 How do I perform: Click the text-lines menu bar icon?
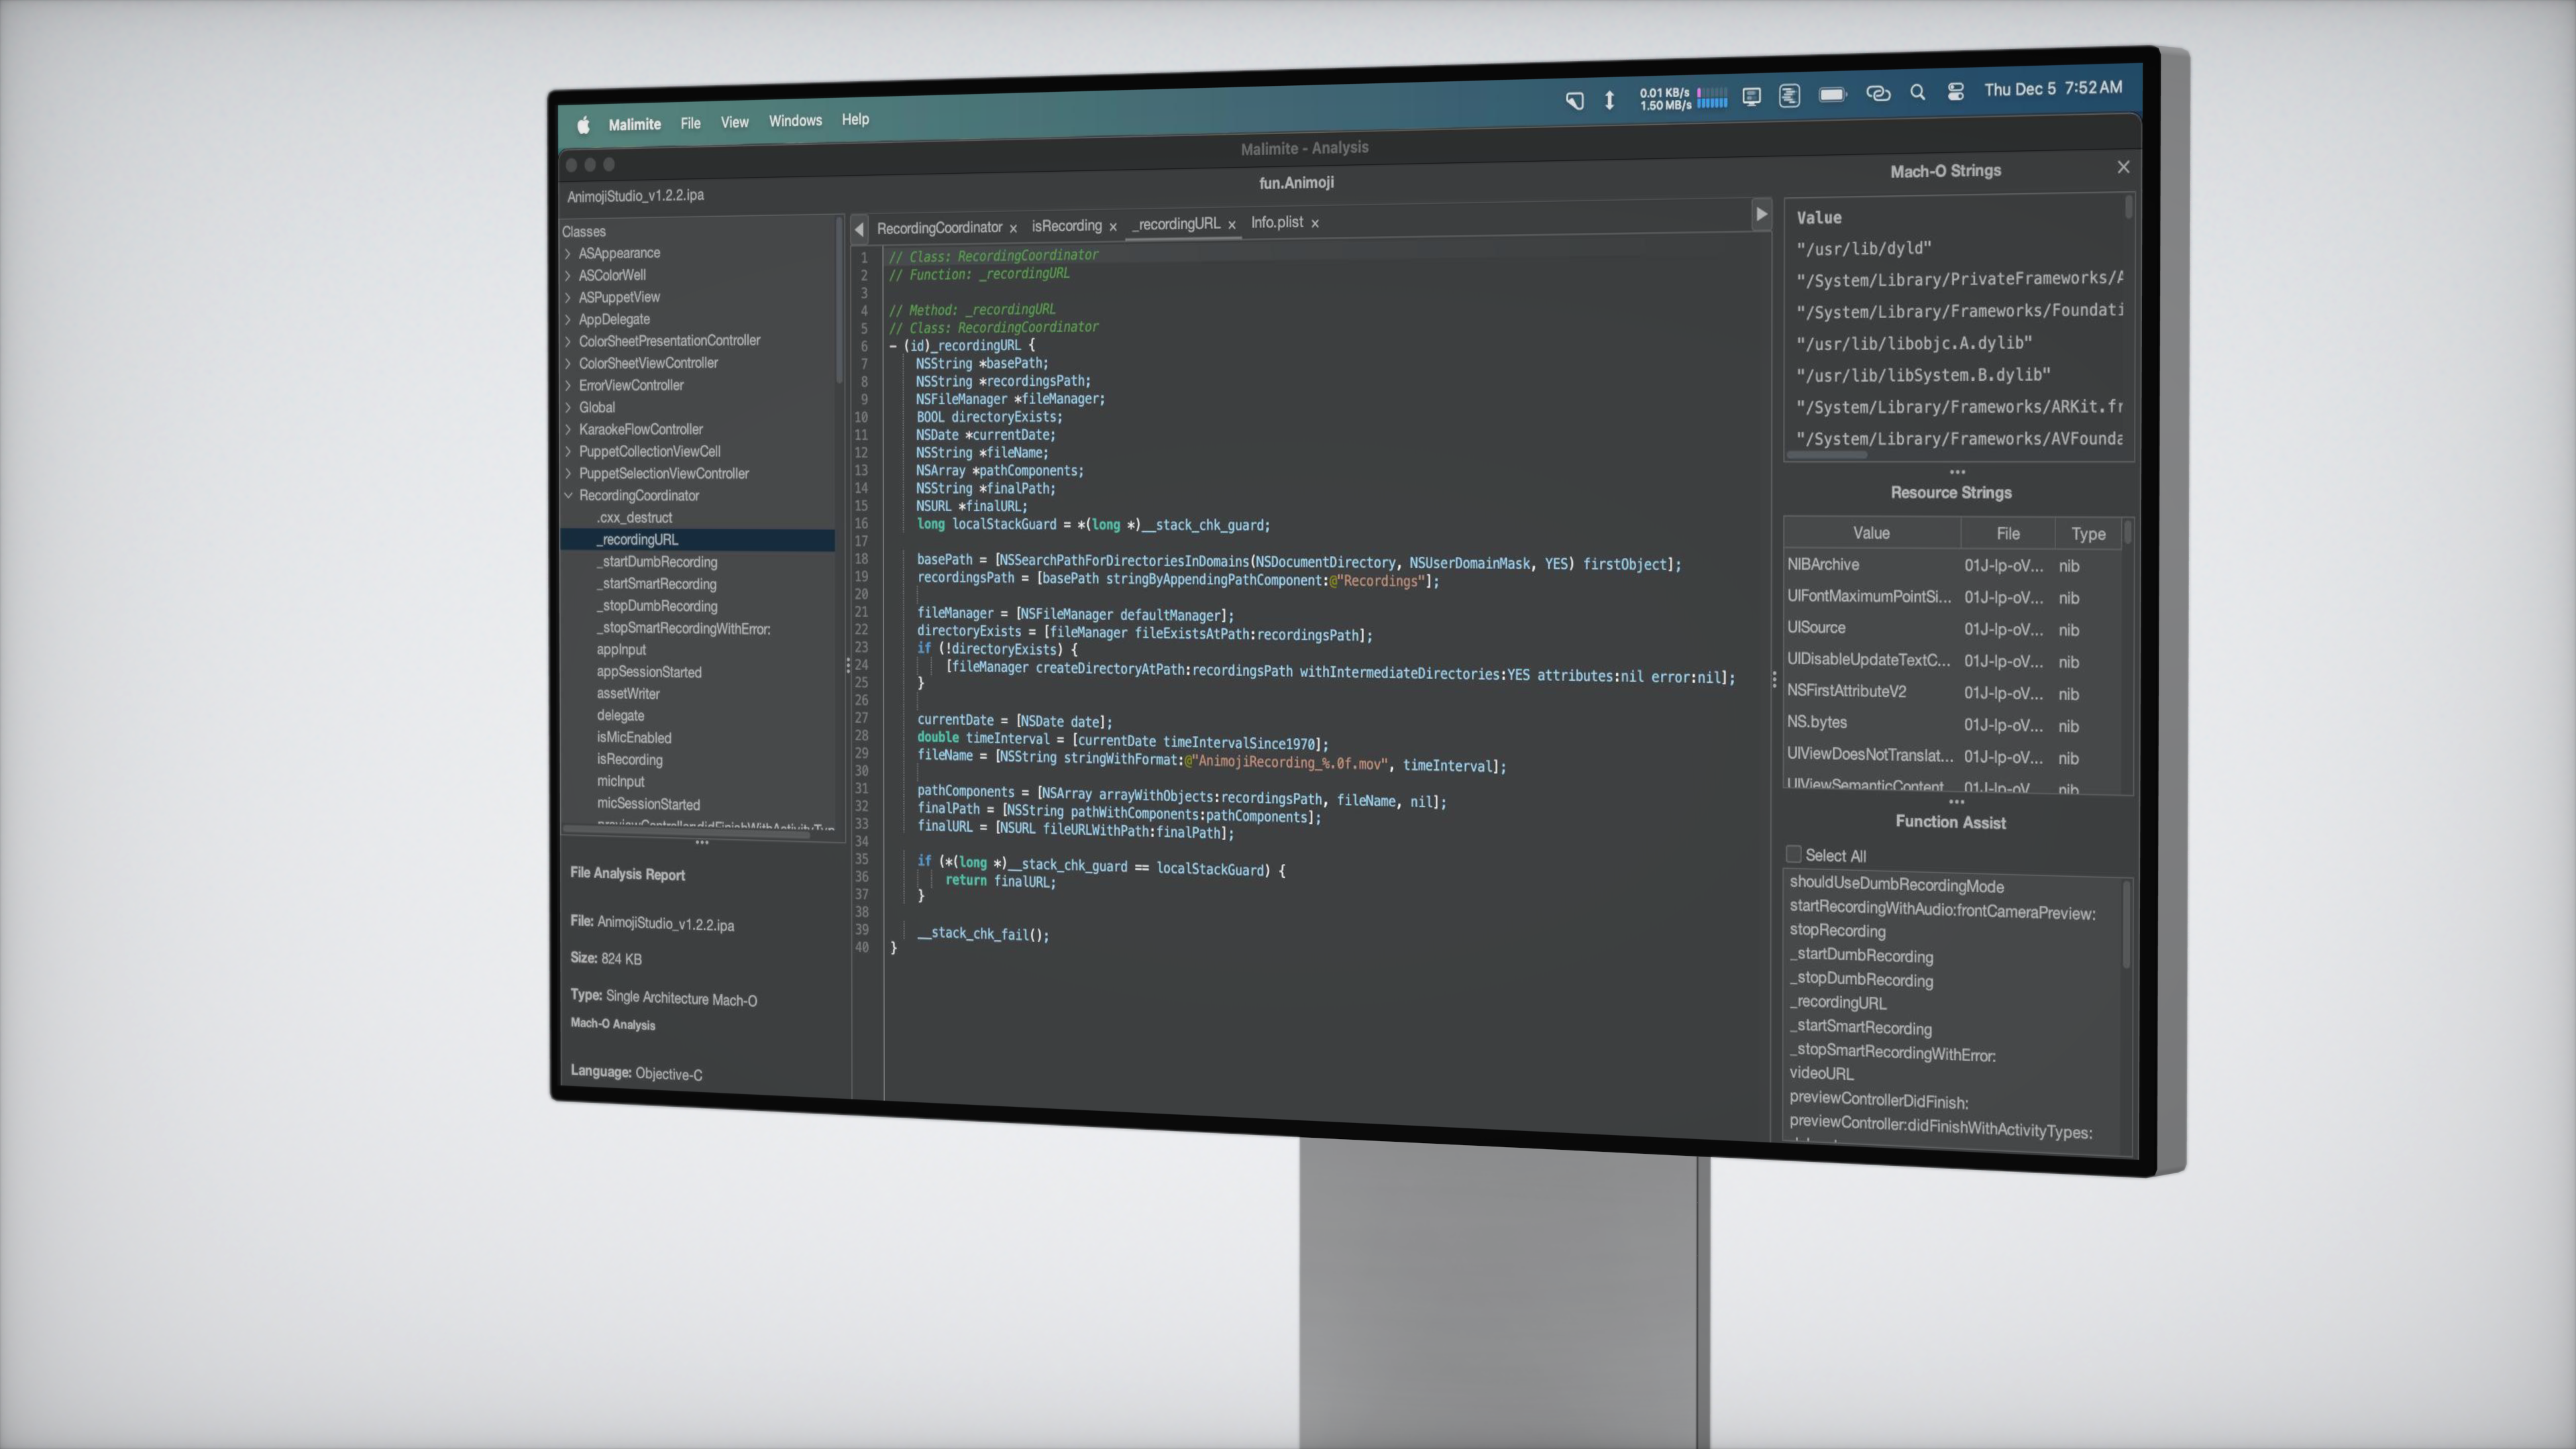point(1789,95)
